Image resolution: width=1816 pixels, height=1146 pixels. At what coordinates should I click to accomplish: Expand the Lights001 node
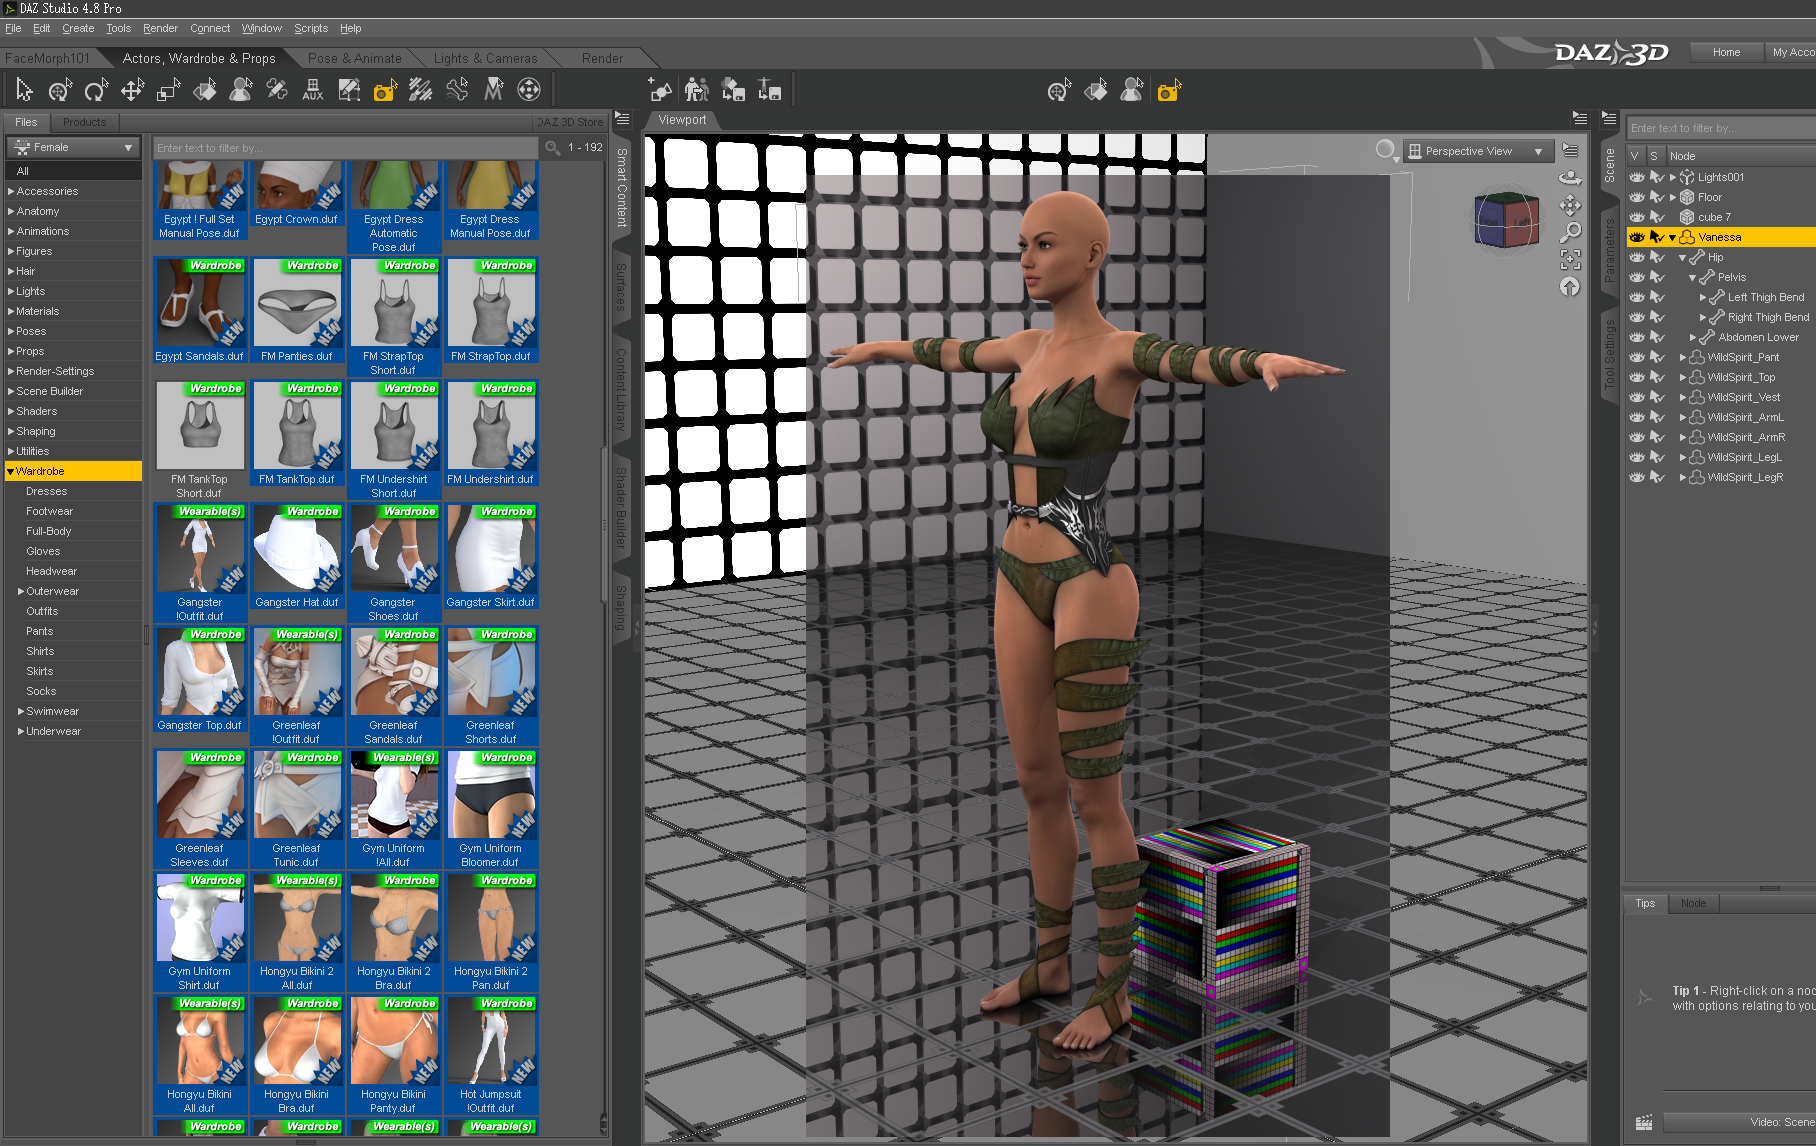pos(1672,177)
